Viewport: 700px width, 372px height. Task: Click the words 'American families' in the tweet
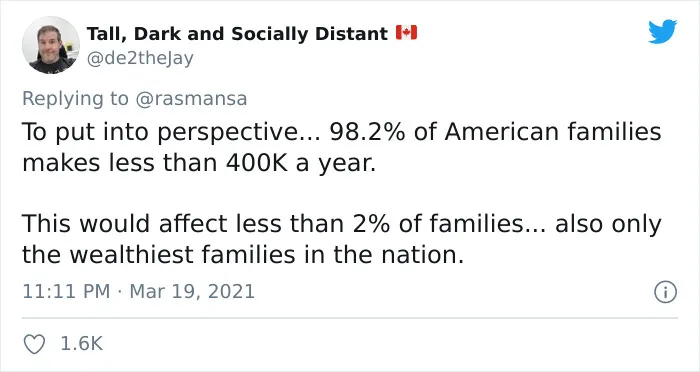[553, 132]
